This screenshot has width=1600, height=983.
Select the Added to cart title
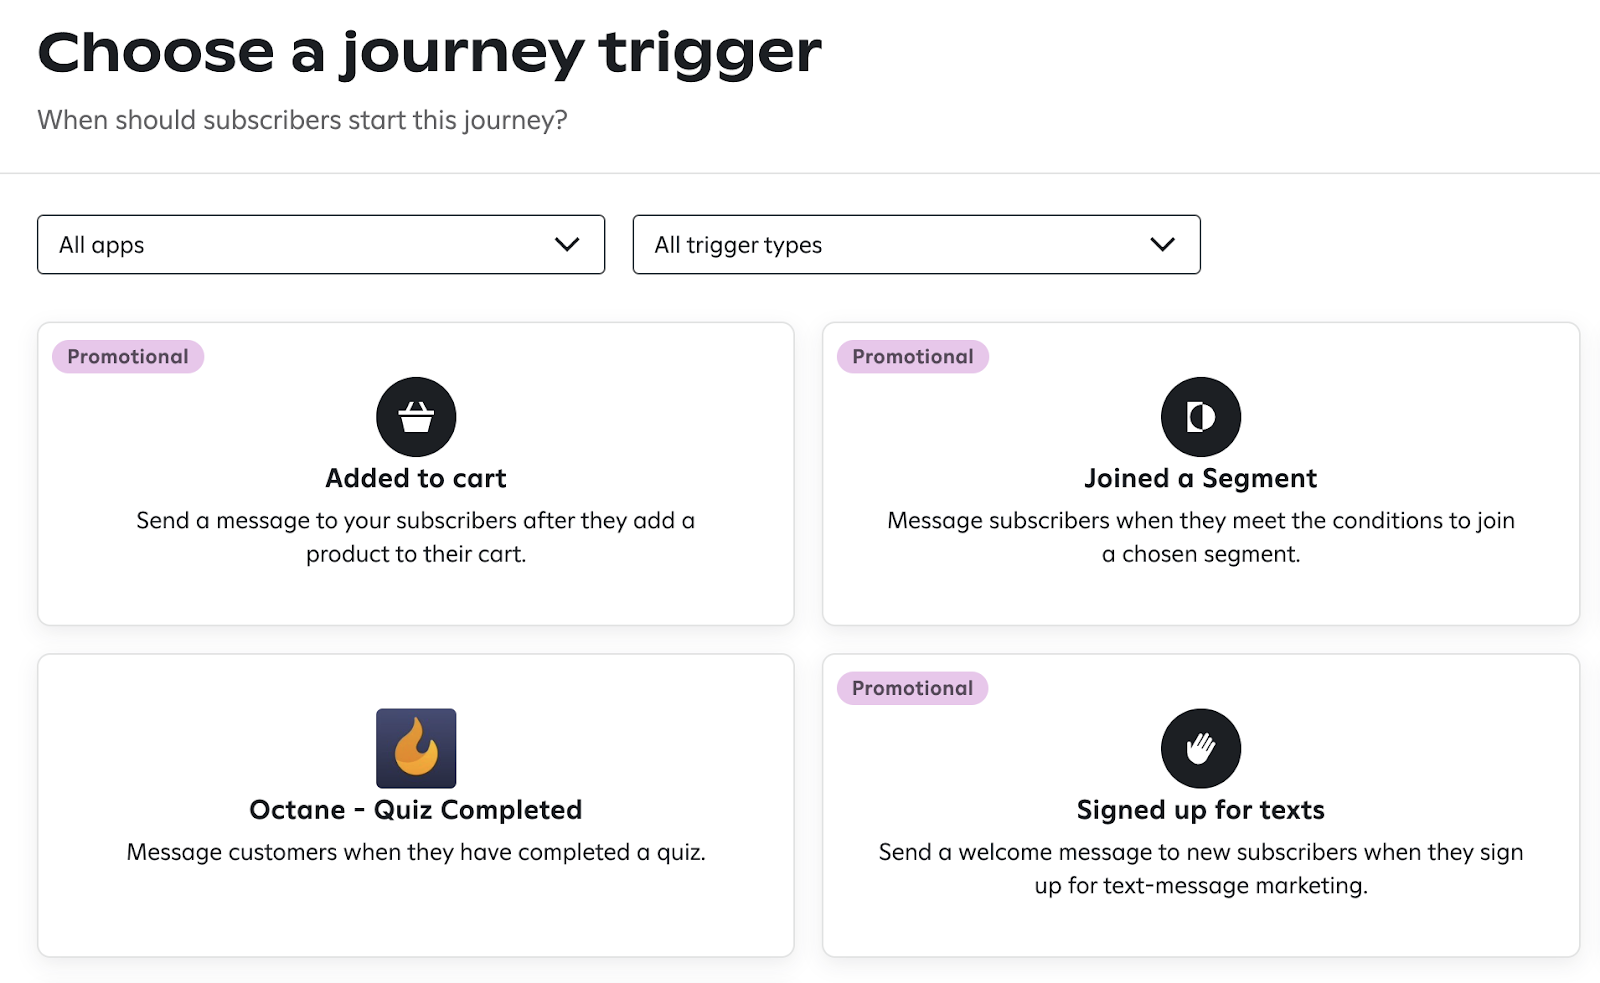pyautogui.click(x=416, y=479)
